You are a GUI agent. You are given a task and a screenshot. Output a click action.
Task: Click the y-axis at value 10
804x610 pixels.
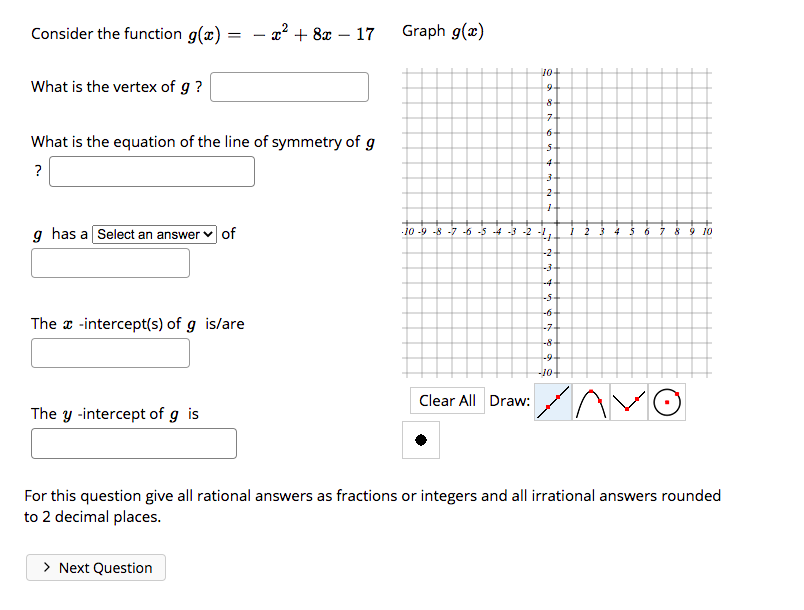(557, 72)
